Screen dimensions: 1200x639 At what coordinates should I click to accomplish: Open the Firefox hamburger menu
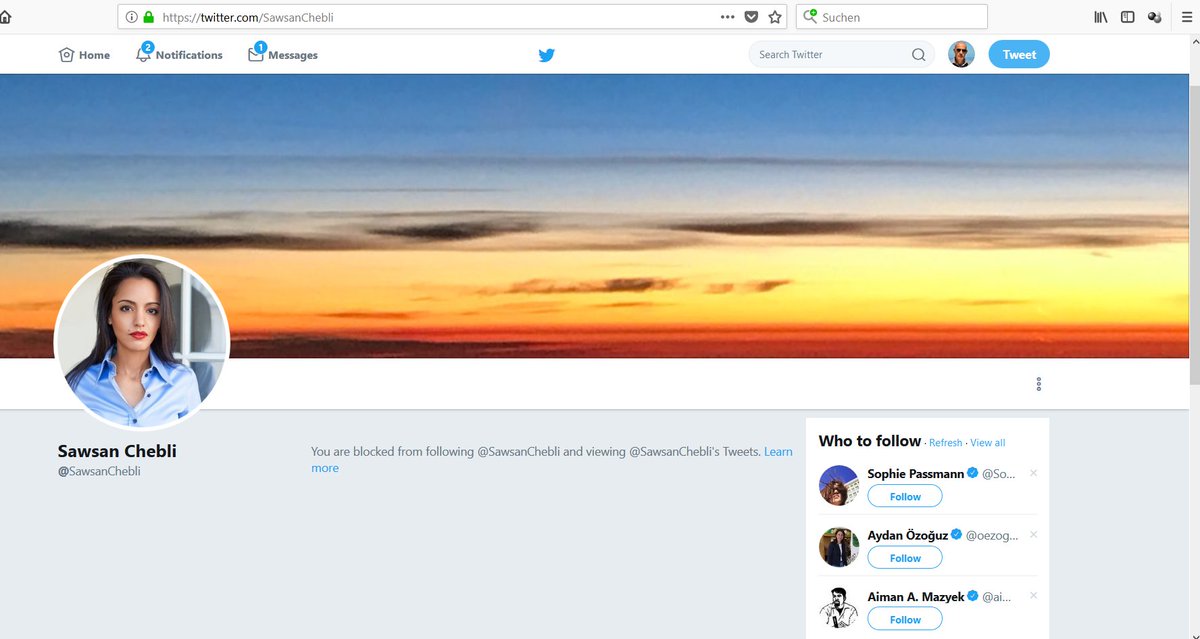1187,17
